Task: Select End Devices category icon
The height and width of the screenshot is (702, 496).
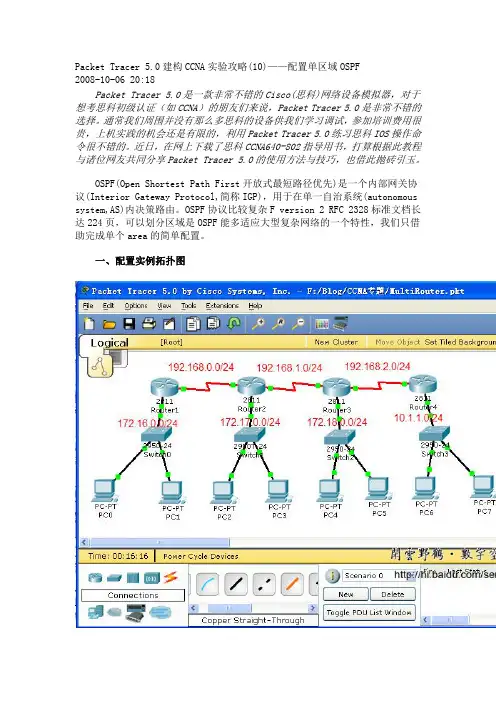Action: (95, 612)
